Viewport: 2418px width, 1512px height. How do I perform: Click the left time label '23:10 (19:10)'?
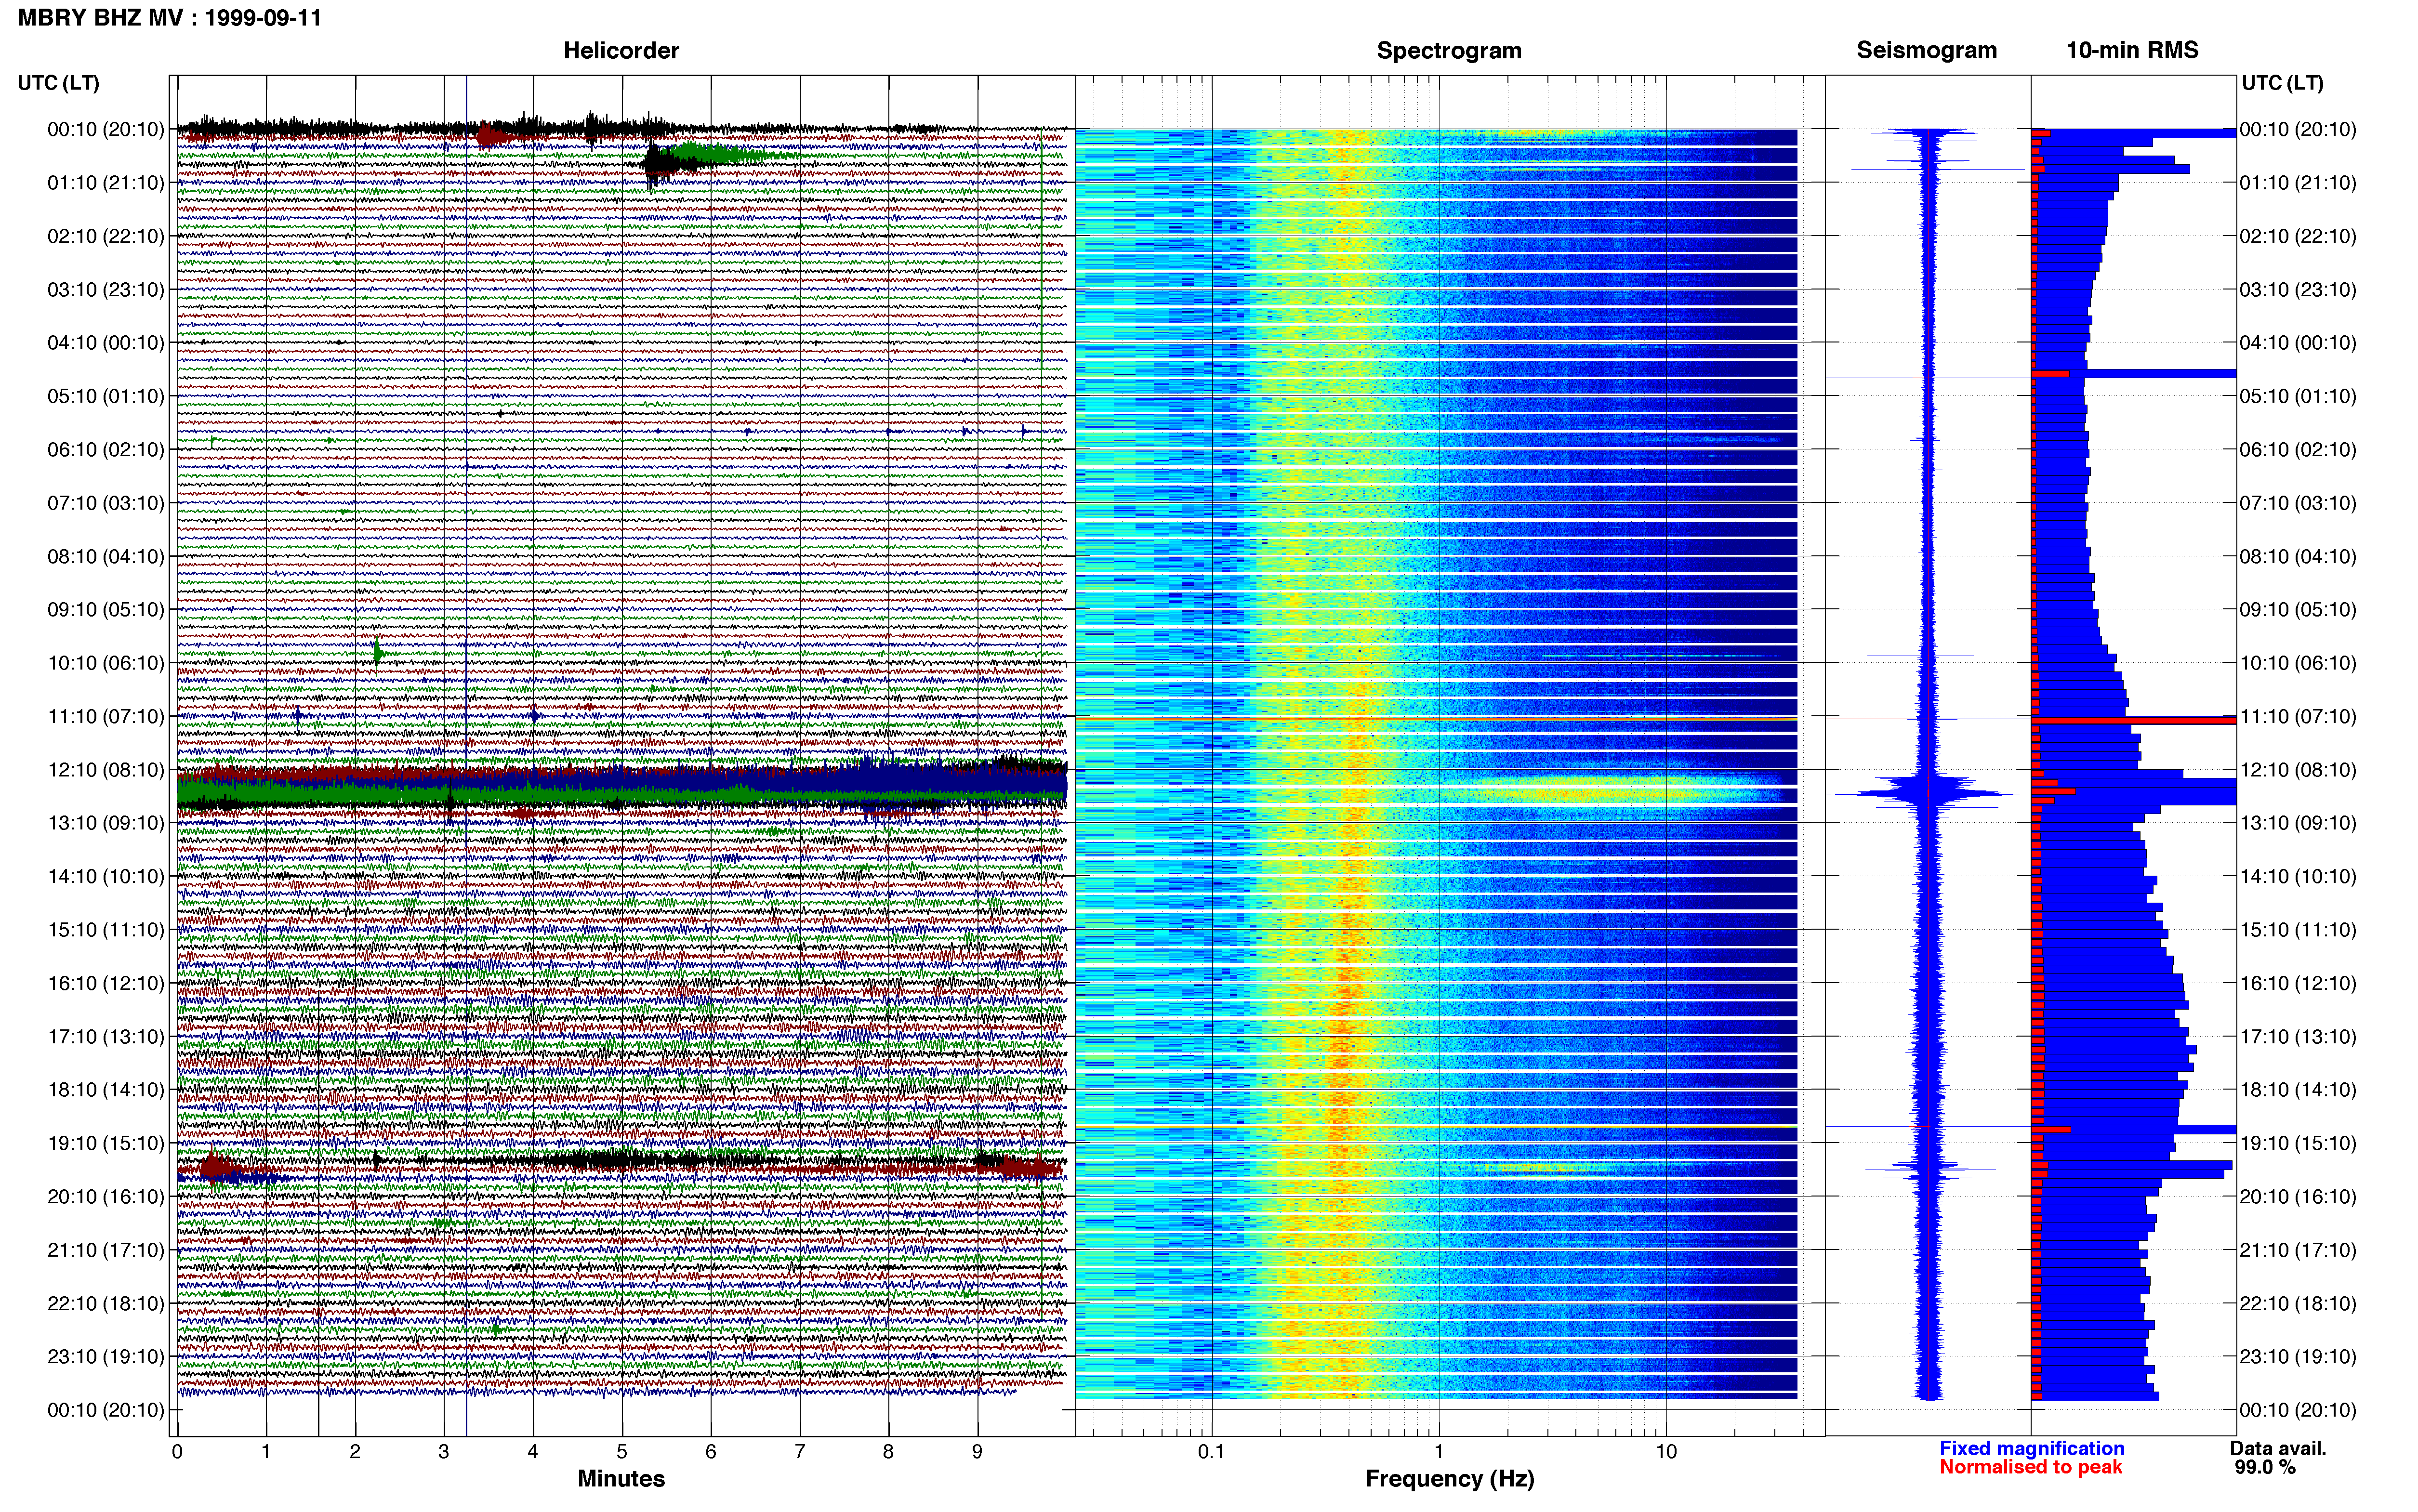(106, 1357)
